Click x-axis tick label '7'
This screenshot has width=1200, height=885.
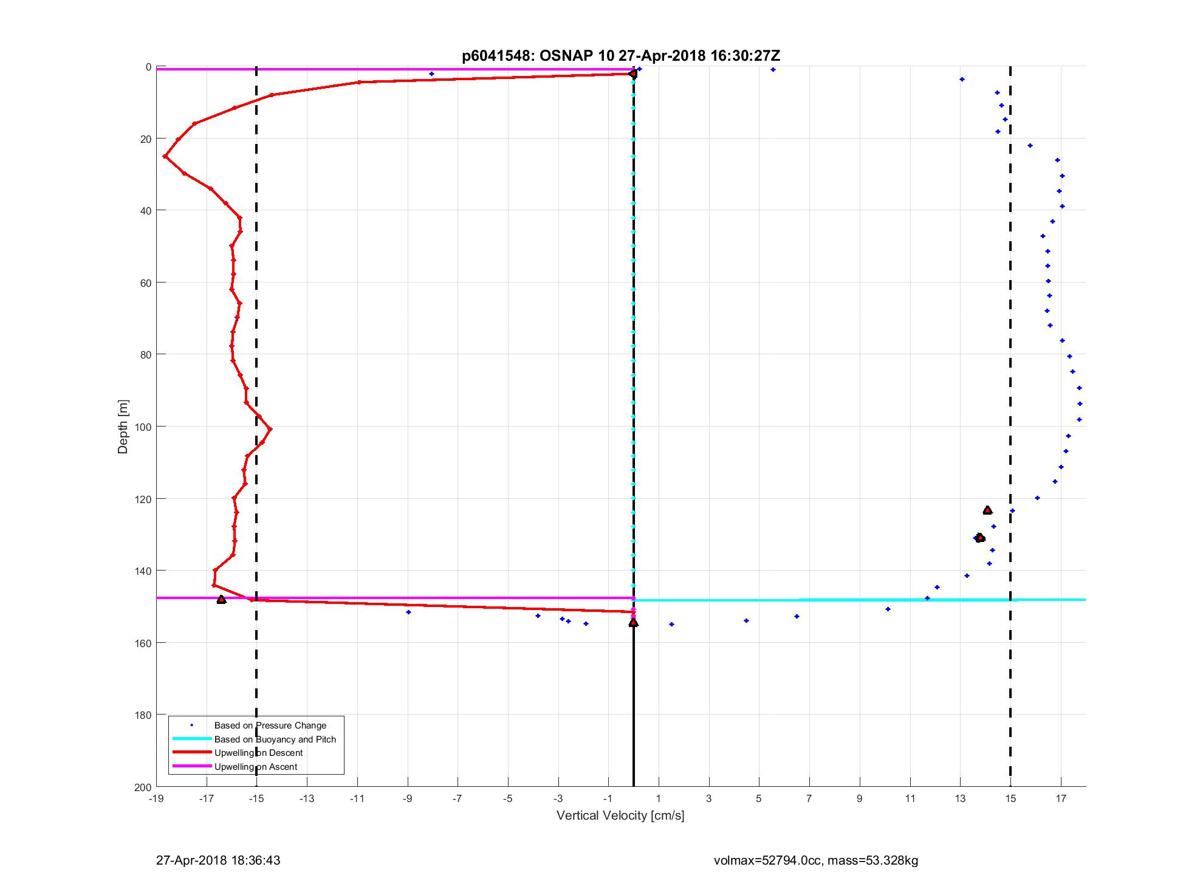tap(809, 798)
